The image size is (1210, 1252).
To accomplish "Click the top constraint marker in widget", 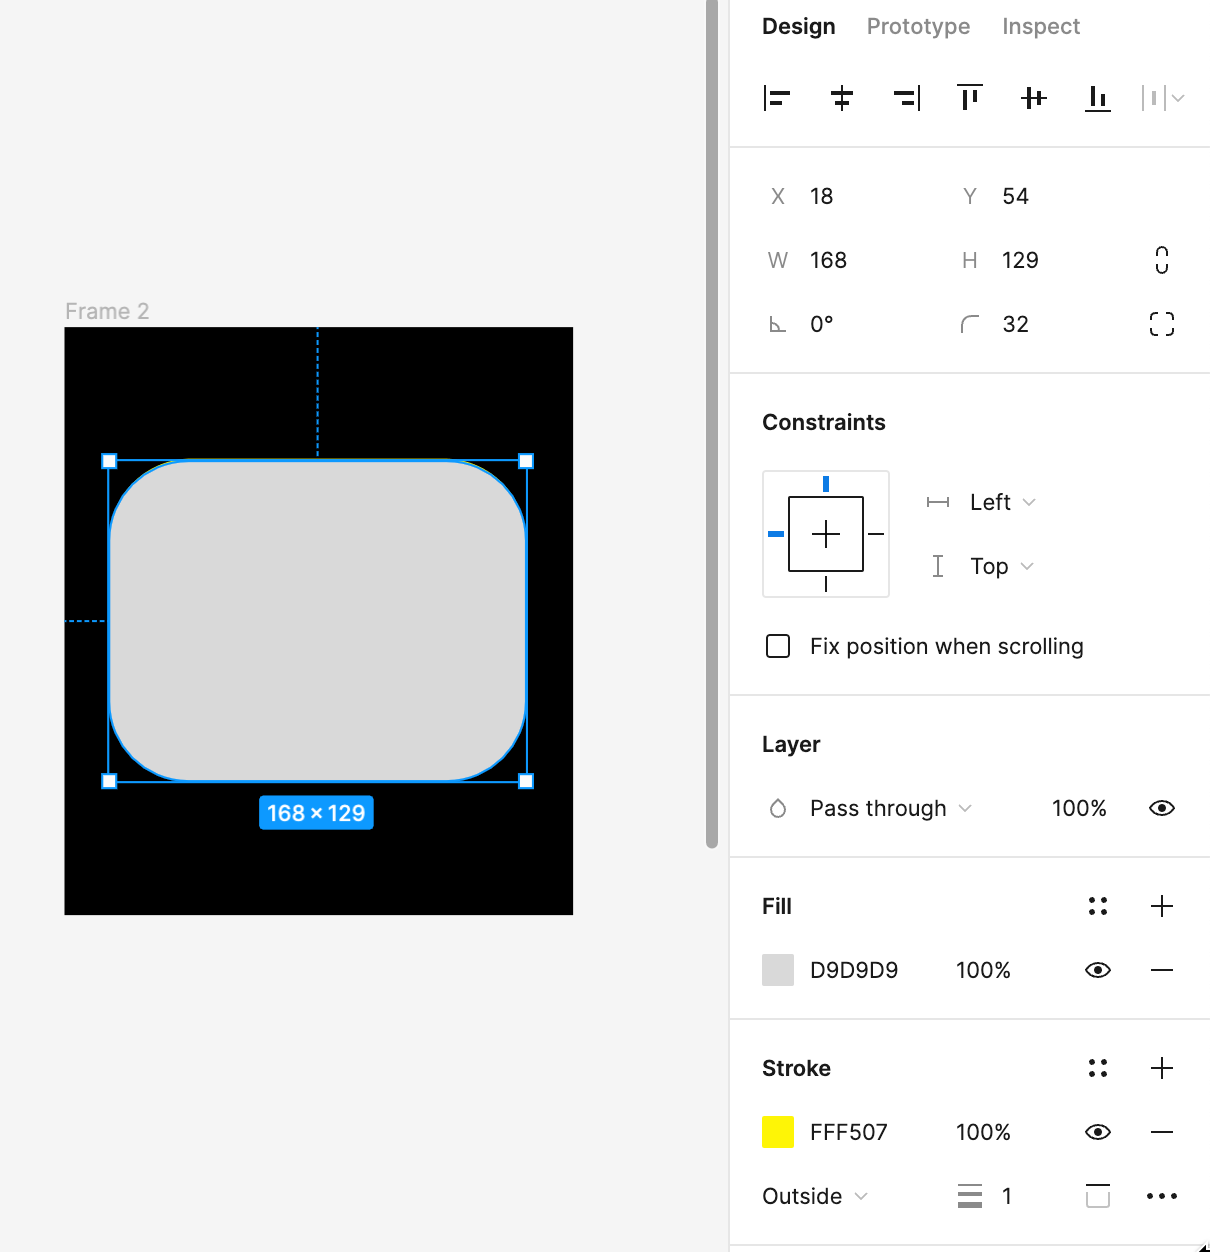I will (x=826, y=484).
